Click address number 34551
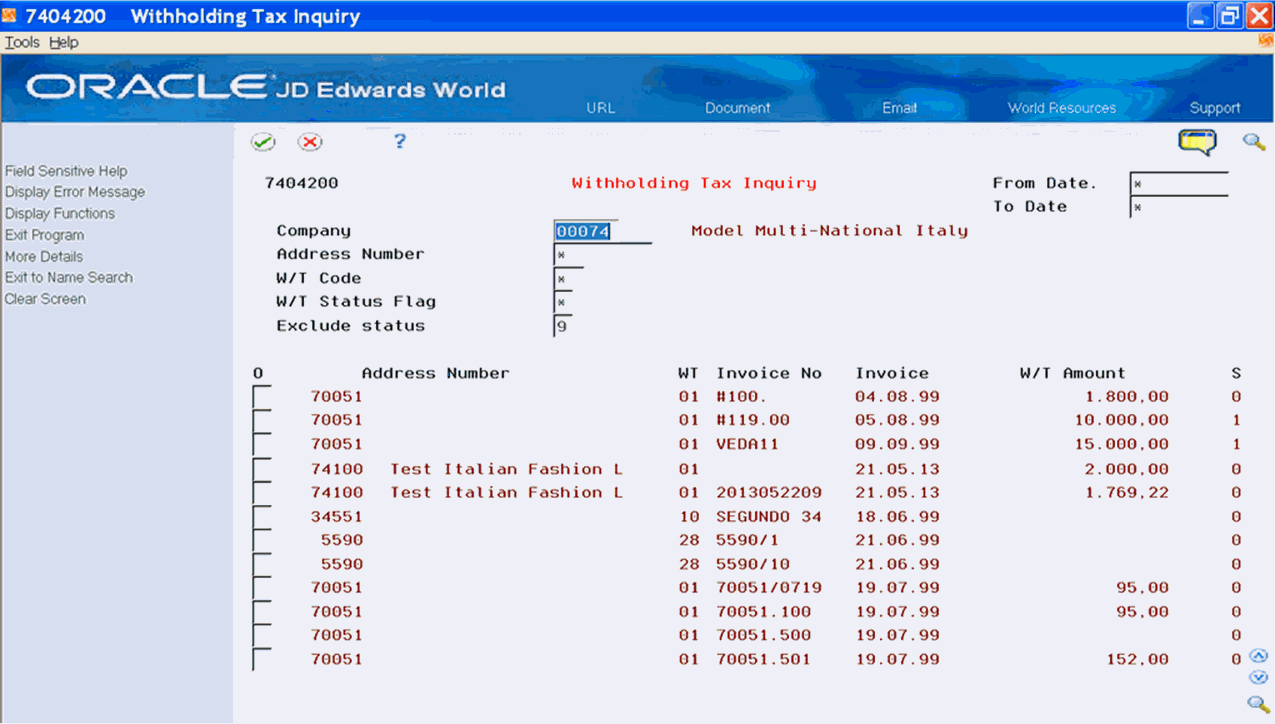This screenshot has height=724, width=1275. [337, 517]
